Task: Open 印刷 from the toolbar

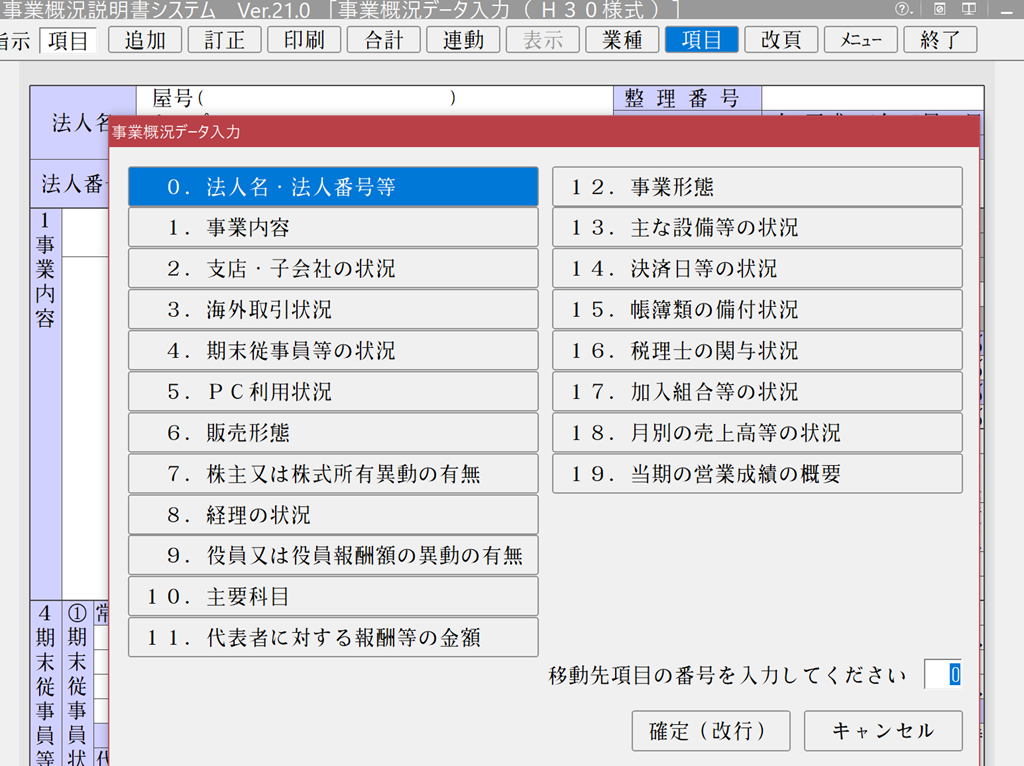Action: [x=303, y=40]
